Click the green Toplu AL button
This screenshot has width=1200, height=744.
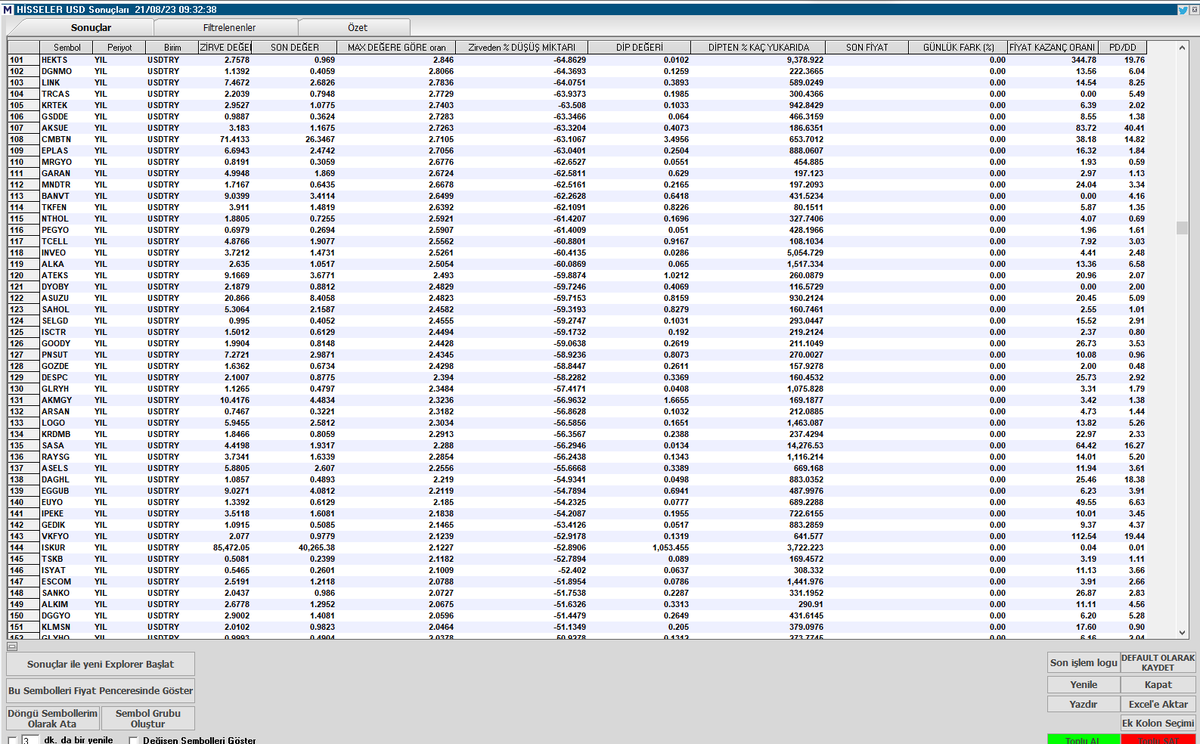tap(1083, 738)
